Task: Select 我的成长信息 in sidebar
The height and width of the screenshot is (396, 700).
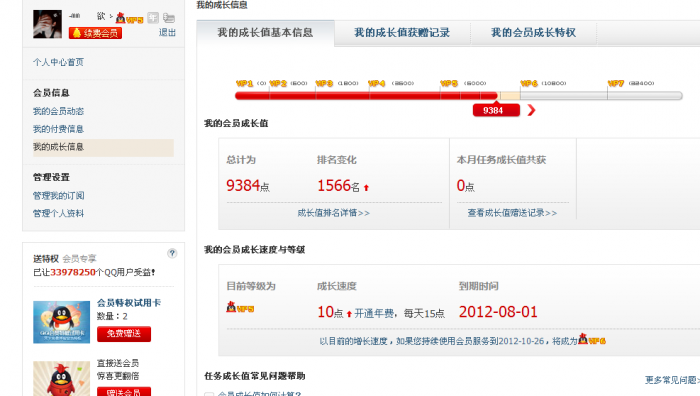Action: (x=103, y=147)
